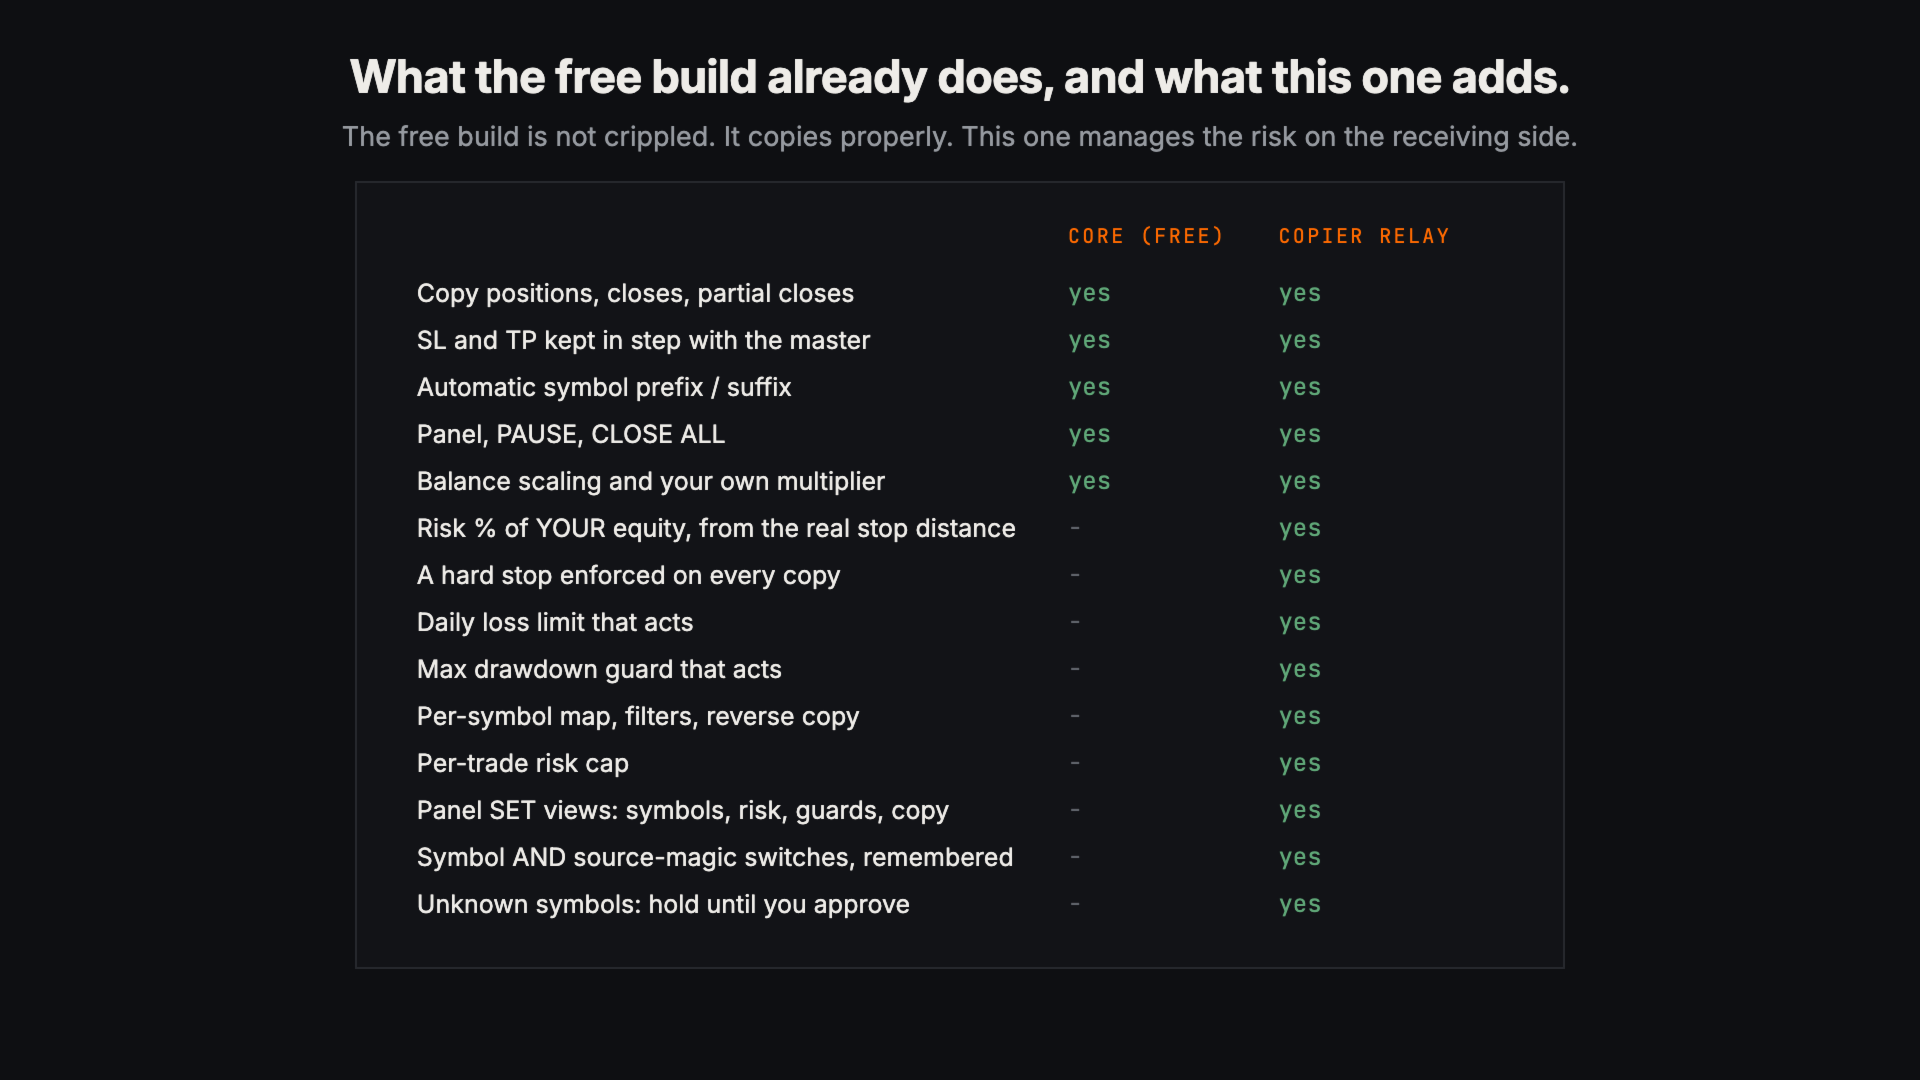Click the subtitle about managing receiving-side risk
Image resolution: width=1920 pixels, height=1080 pixels.
coord(960,136)
